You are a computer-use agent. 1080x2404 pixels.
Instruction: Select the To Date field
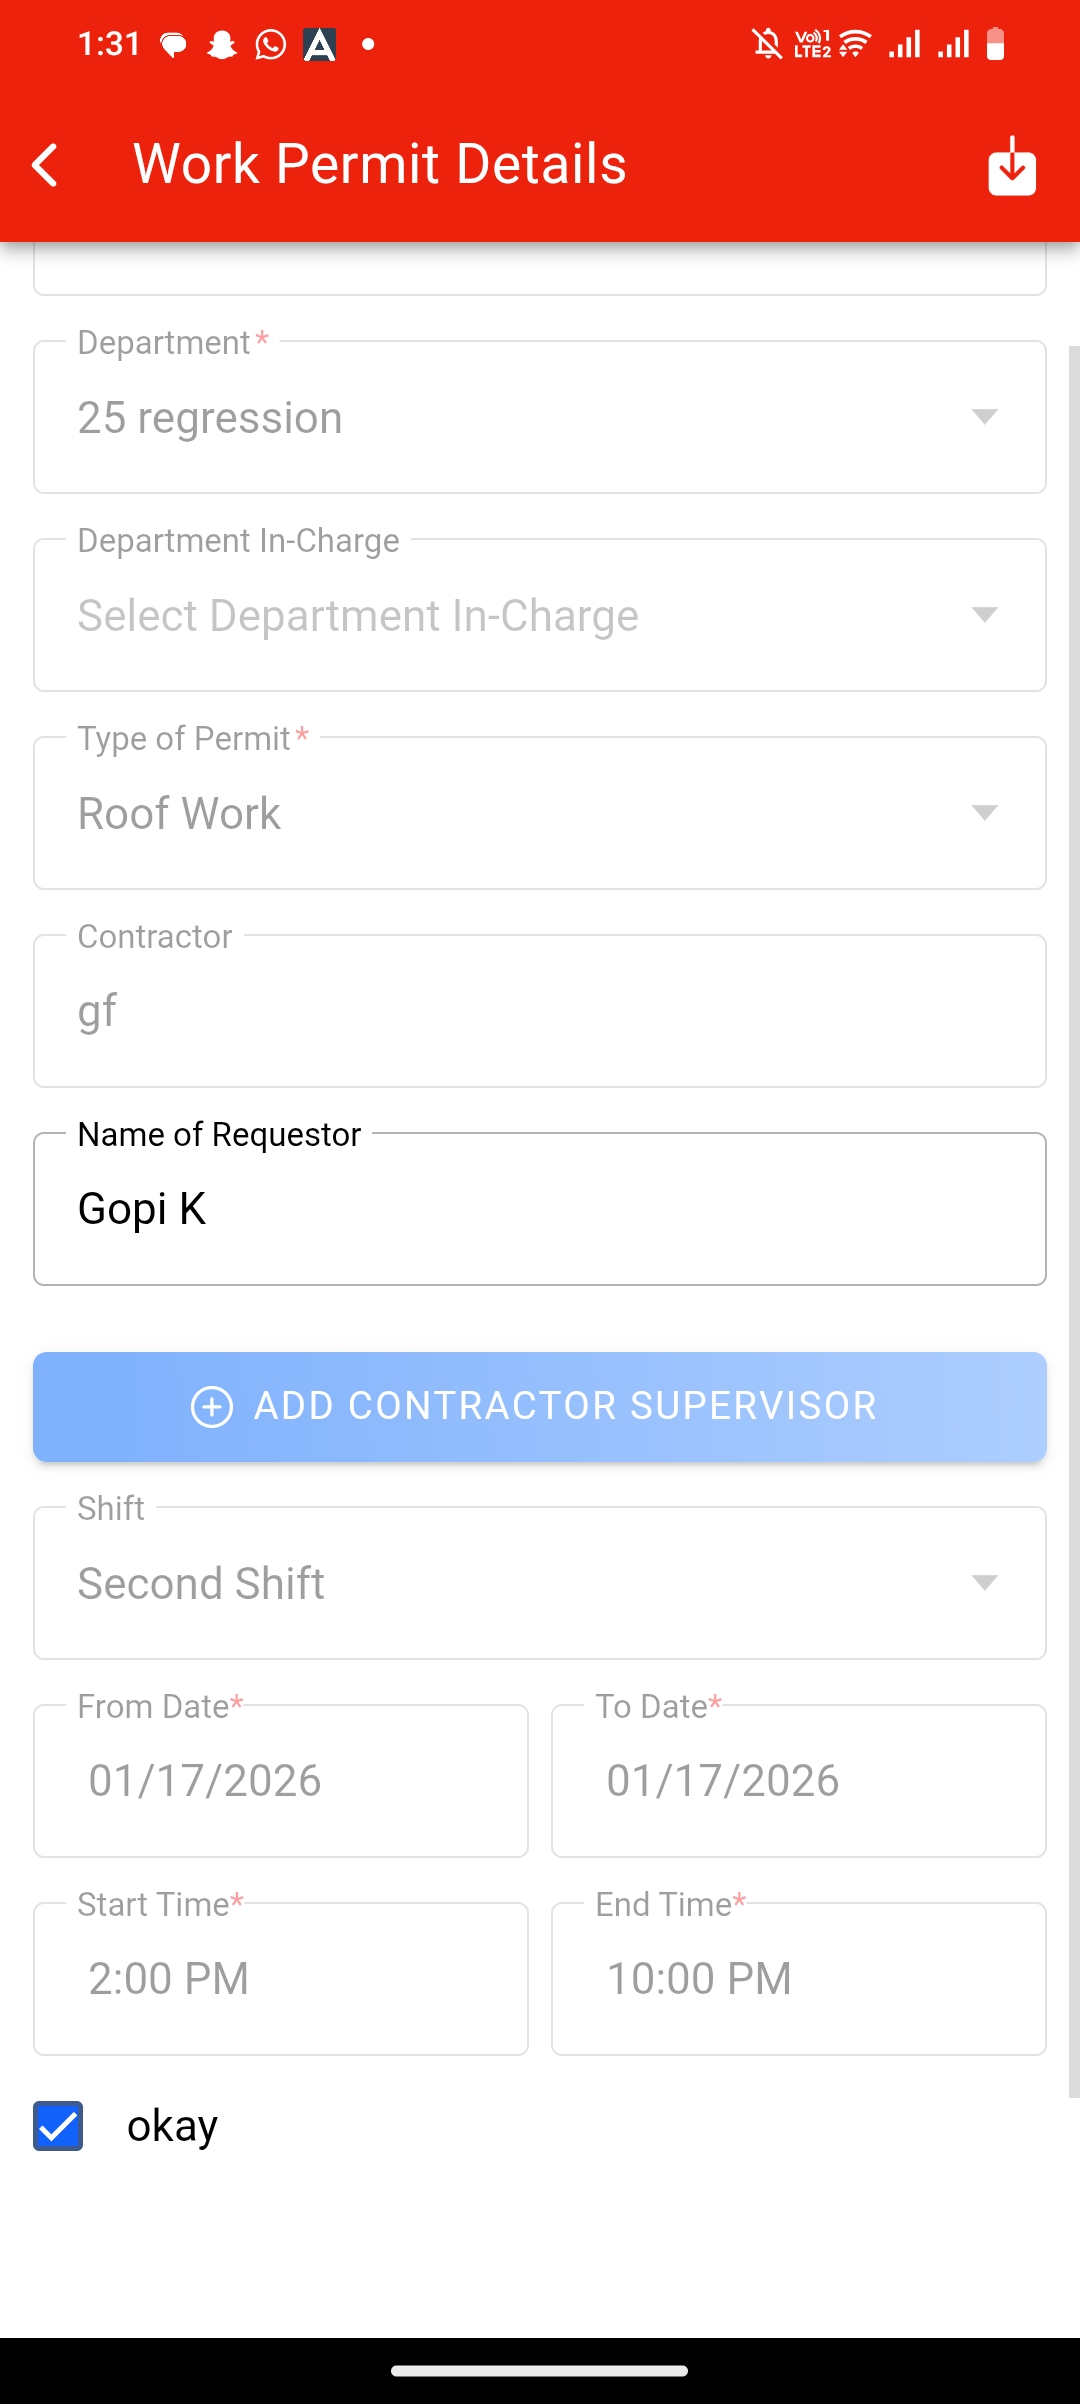coord(798,1781)
